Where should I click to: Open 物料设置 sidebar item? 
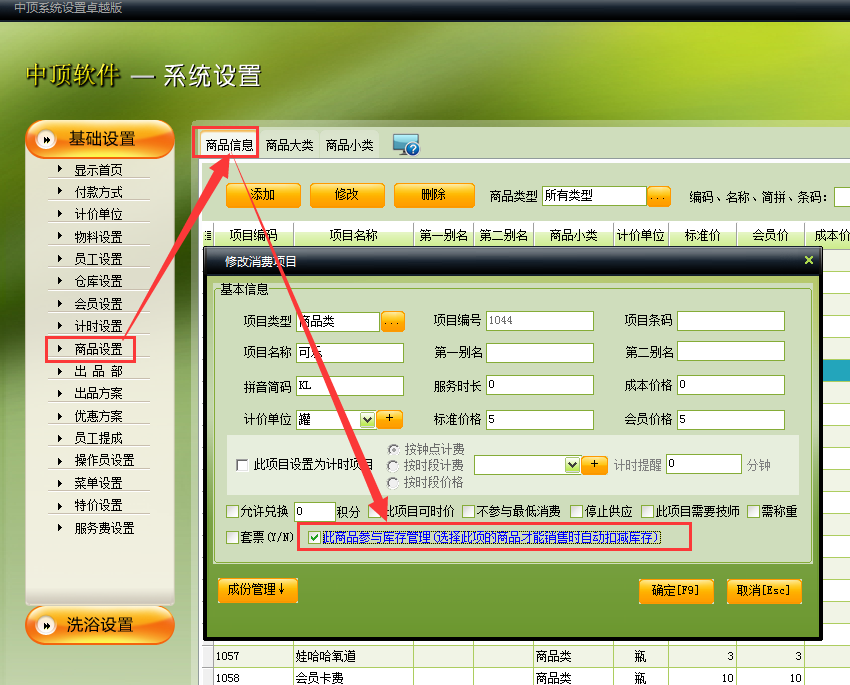[98, 237]
